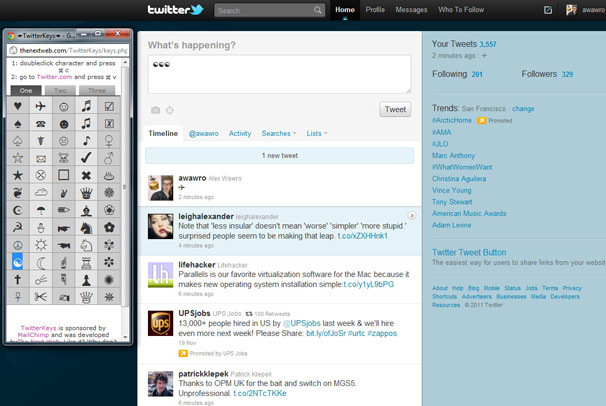The image size is (606, 406).
Task: Click the add-location crosshair icon under tweet box
Action: click(x=170, y=110)
